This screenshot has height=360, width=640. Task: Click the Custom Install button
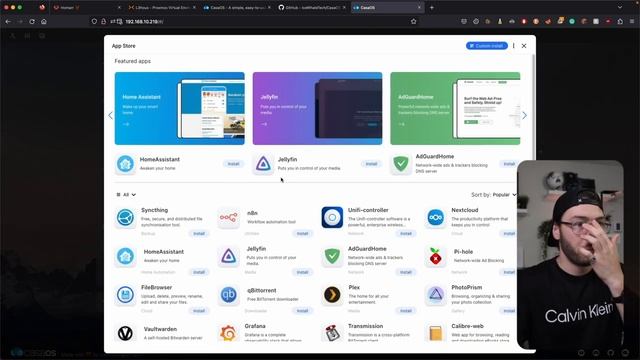click(x=487, y=46)
